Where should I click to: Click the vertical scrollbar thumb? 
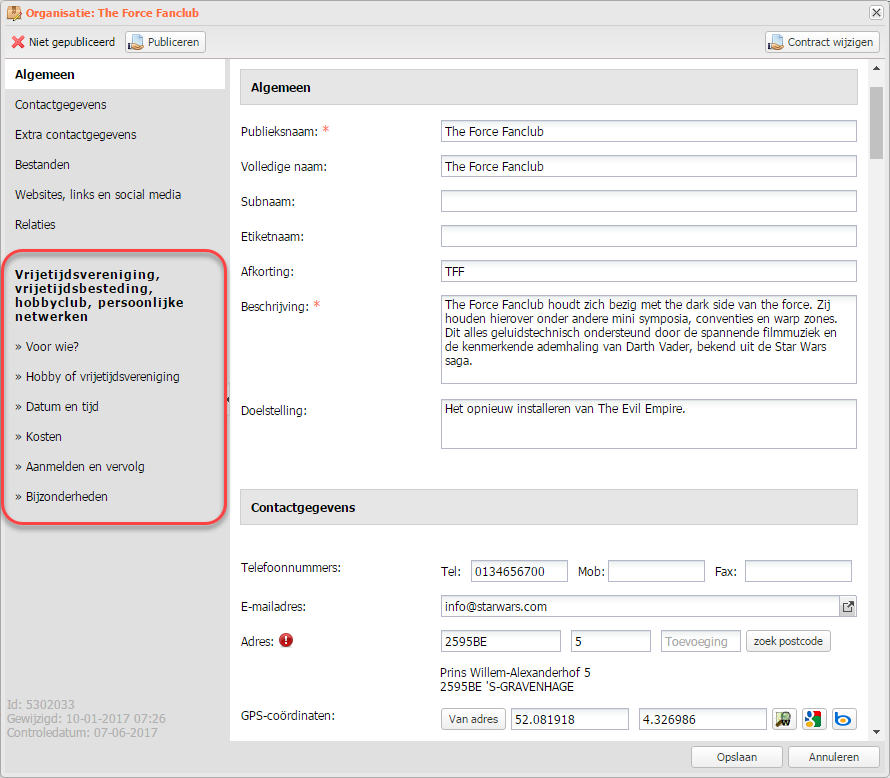pos(876,123)
